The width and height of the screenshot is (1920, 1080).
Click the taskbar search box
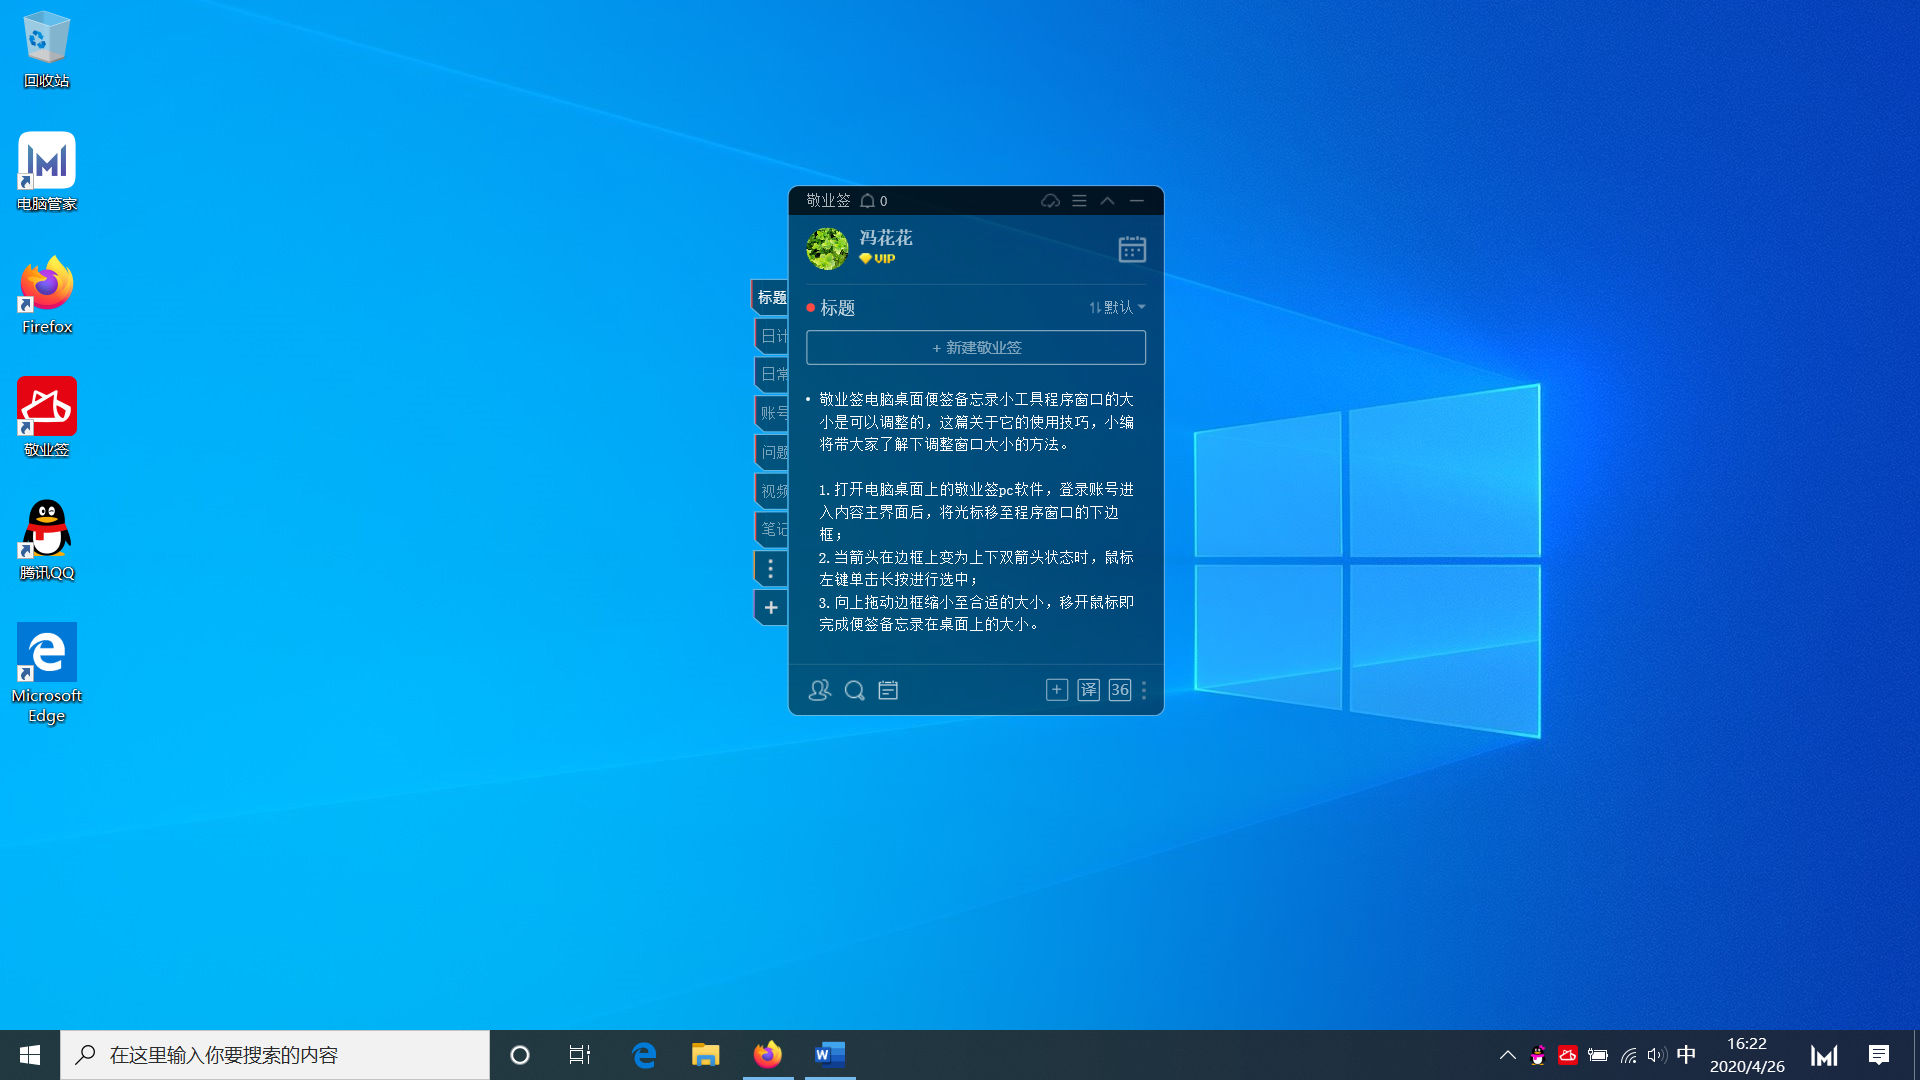click(275, 1055)
